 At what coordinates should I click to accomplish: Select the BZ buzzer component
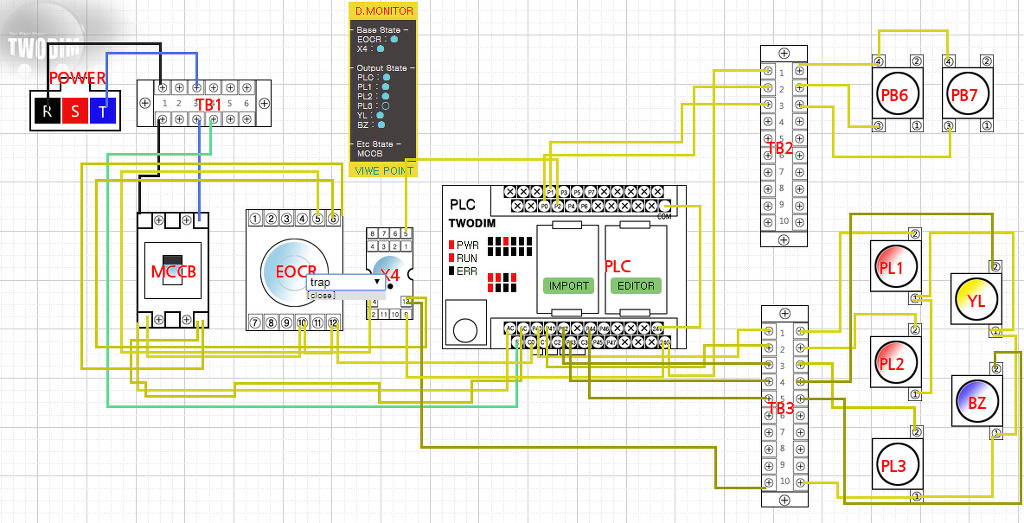click(976, 403)
